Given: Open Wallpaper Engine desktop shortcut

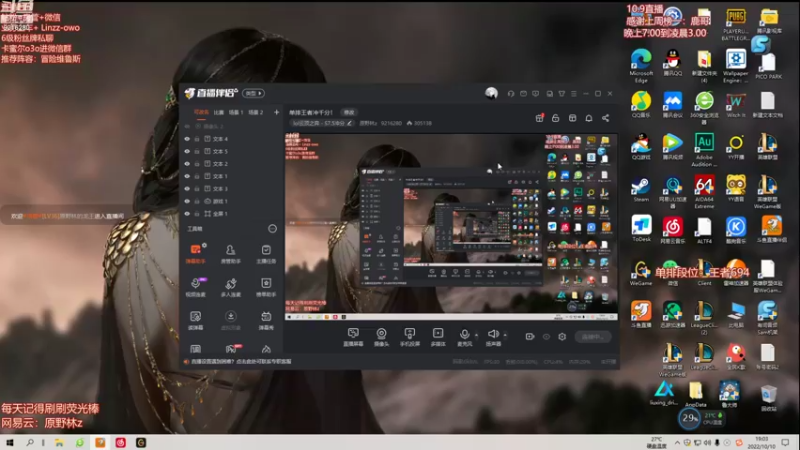Looking at the screenshot, I should tap(736, 66).
